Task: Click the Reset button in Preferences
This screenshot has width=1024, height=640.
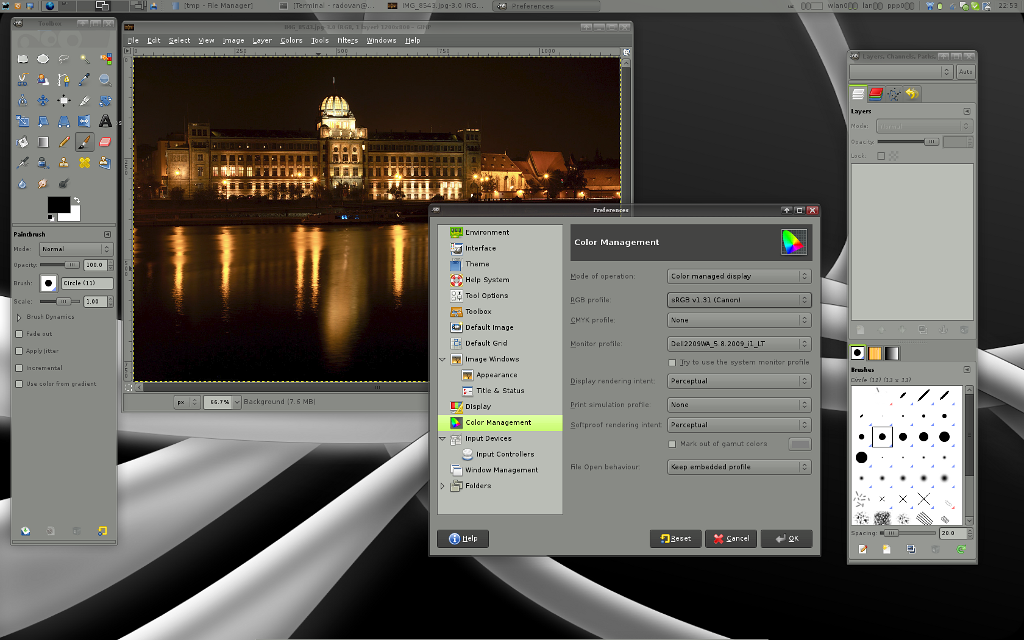Action: [675, 538]
